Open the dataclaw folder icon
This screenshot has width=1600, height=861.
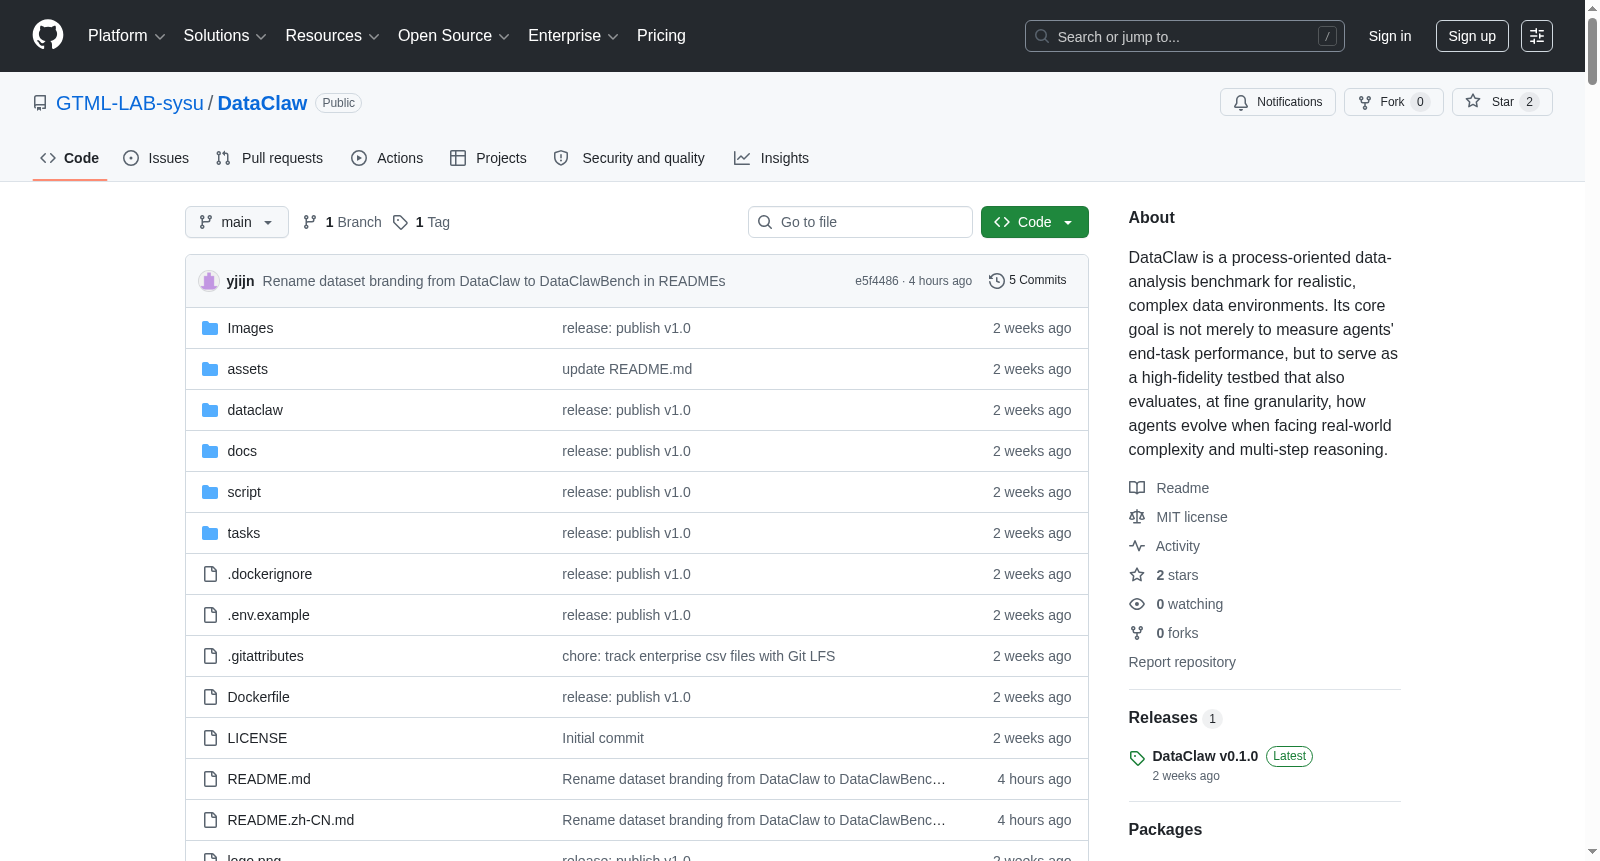coord(210,410)
